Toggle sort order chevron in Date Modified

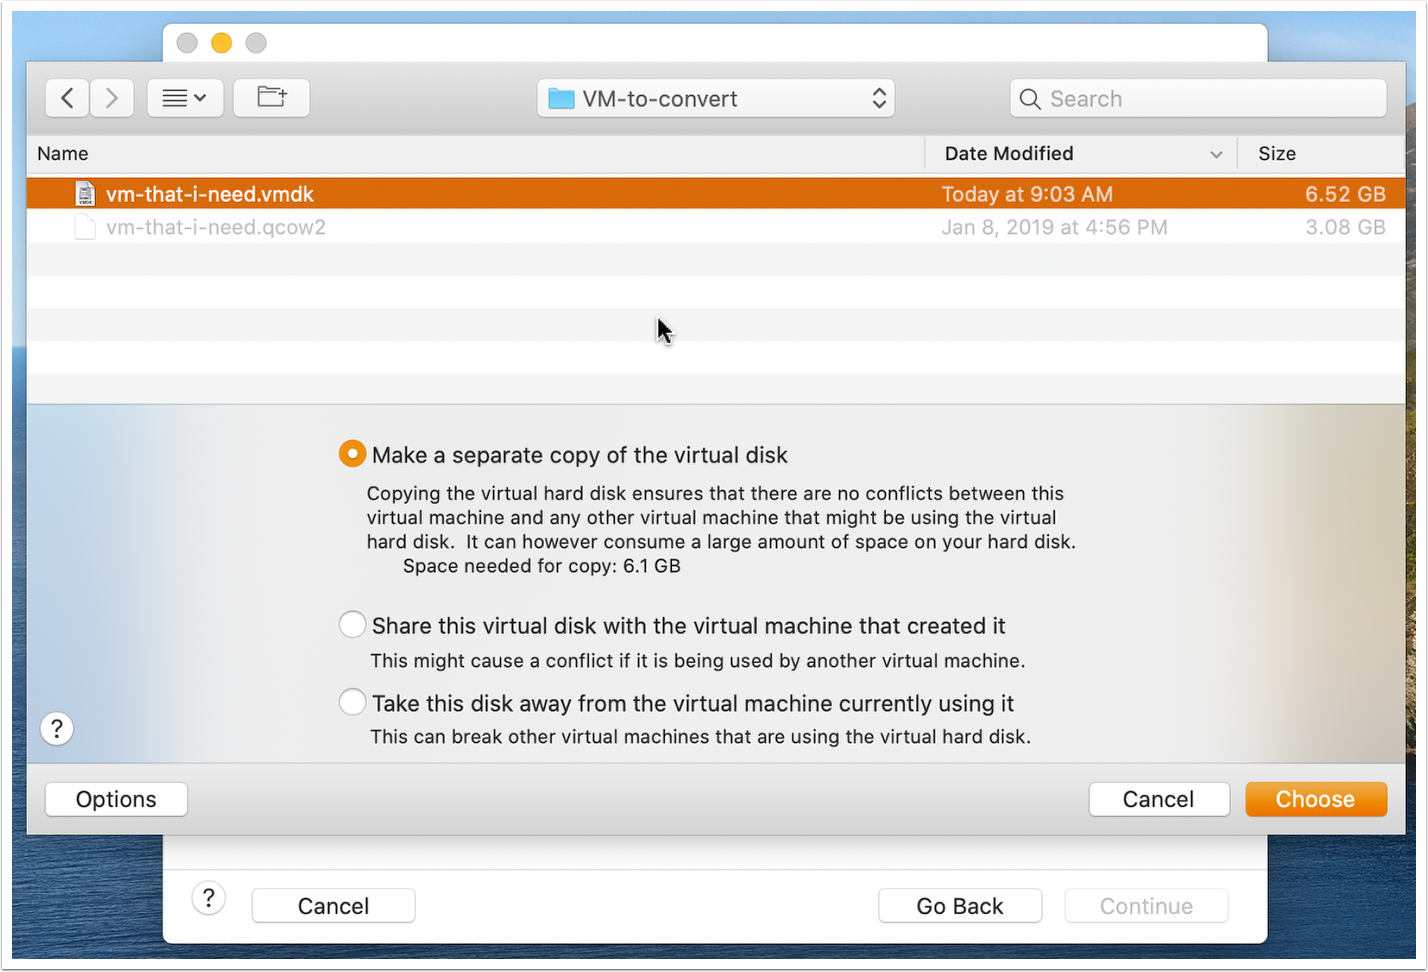(x=1216, y=154)
